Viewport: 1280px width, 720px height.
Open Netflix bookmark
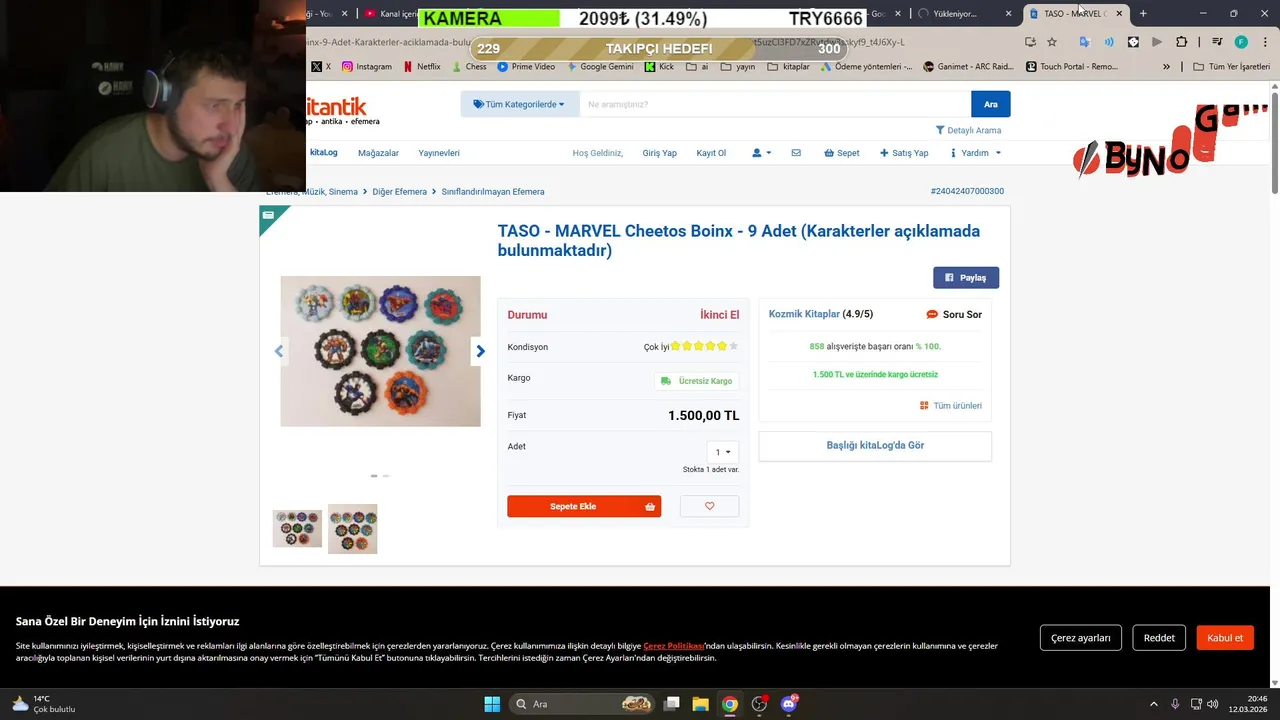(421, 67)
